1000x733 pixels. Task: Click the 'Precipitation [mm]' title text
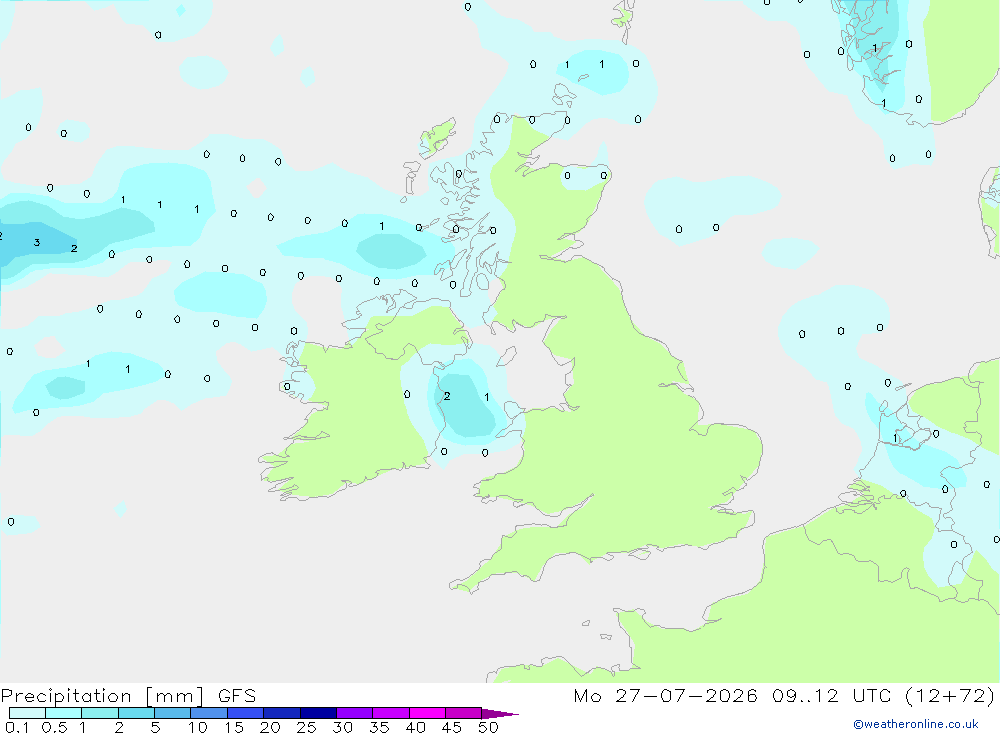click(103, 696)
